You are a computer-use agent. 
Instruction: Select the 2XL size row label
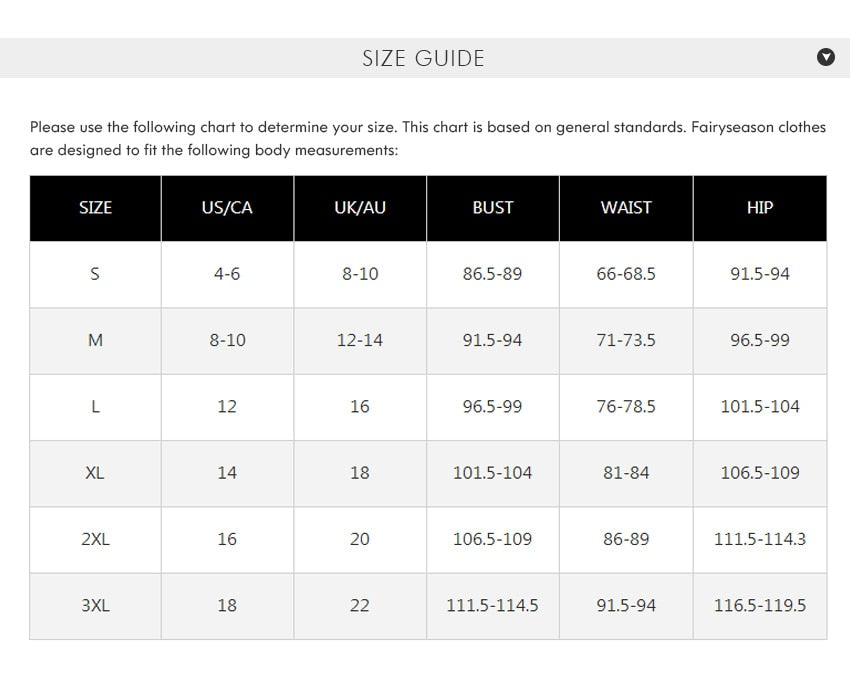[95, 539]
